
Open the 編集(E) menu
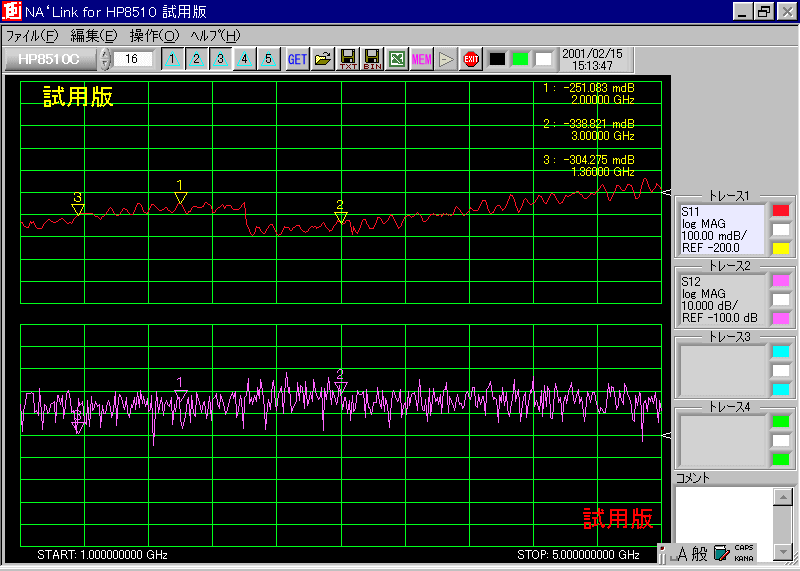point(94,36)
